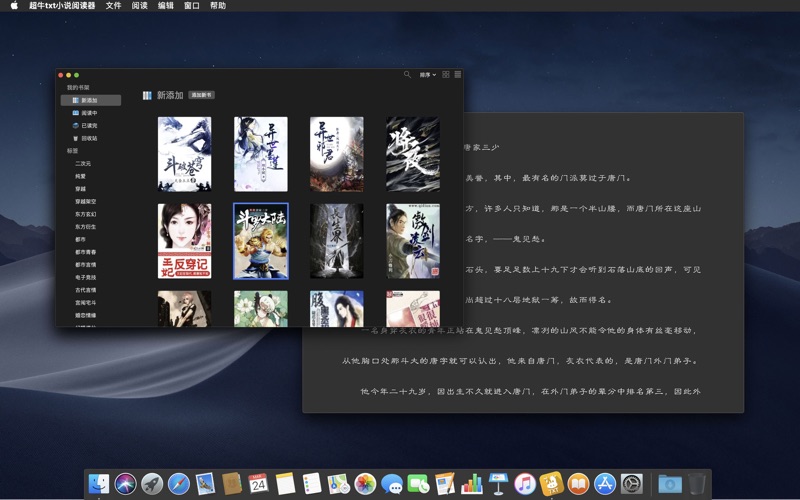Filter by 古代言情 tag
This screenshot has height=500, width=800.
(x=86, y=290)
